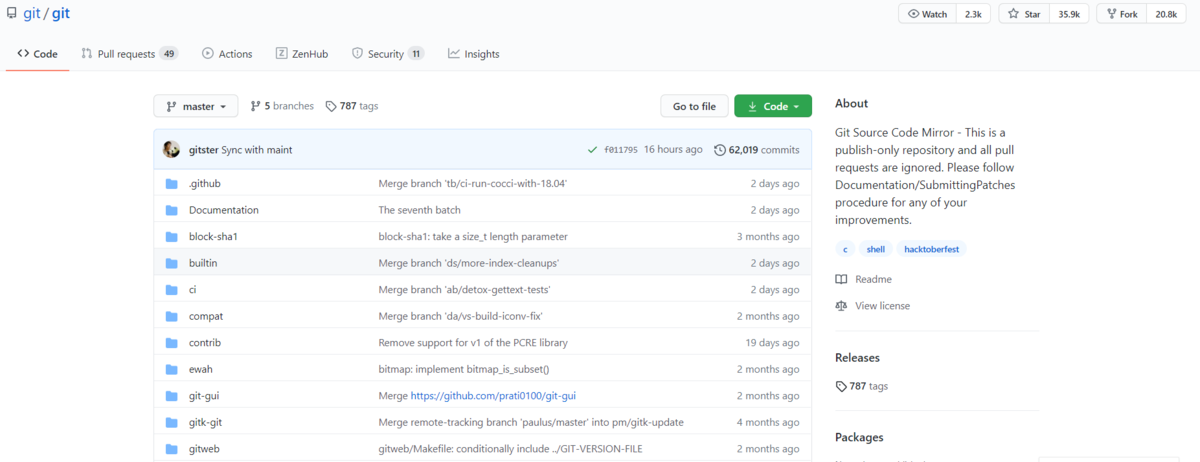Image resolution: width=1200 pixels, height=462 pixels.
Task: Open commit hash f011795
Action: pos(621,150)
